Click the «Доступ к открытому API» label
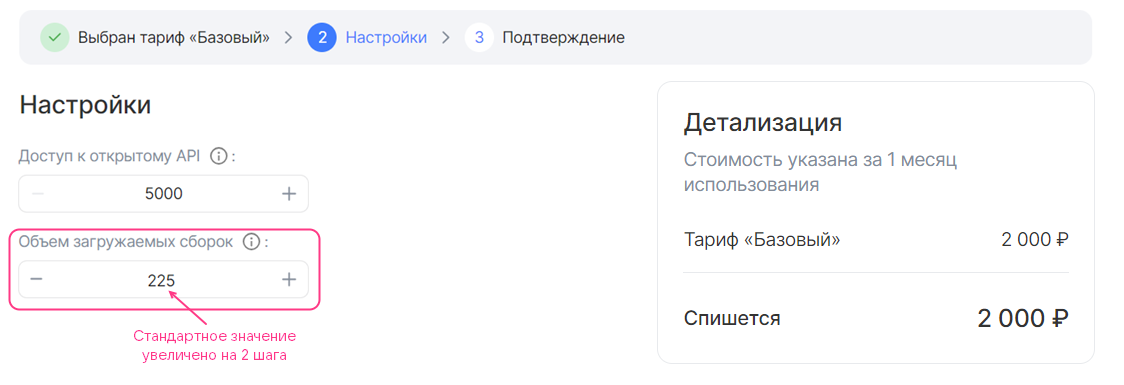Viewport: 1124px width, 385px height. [x=110, y=156]
